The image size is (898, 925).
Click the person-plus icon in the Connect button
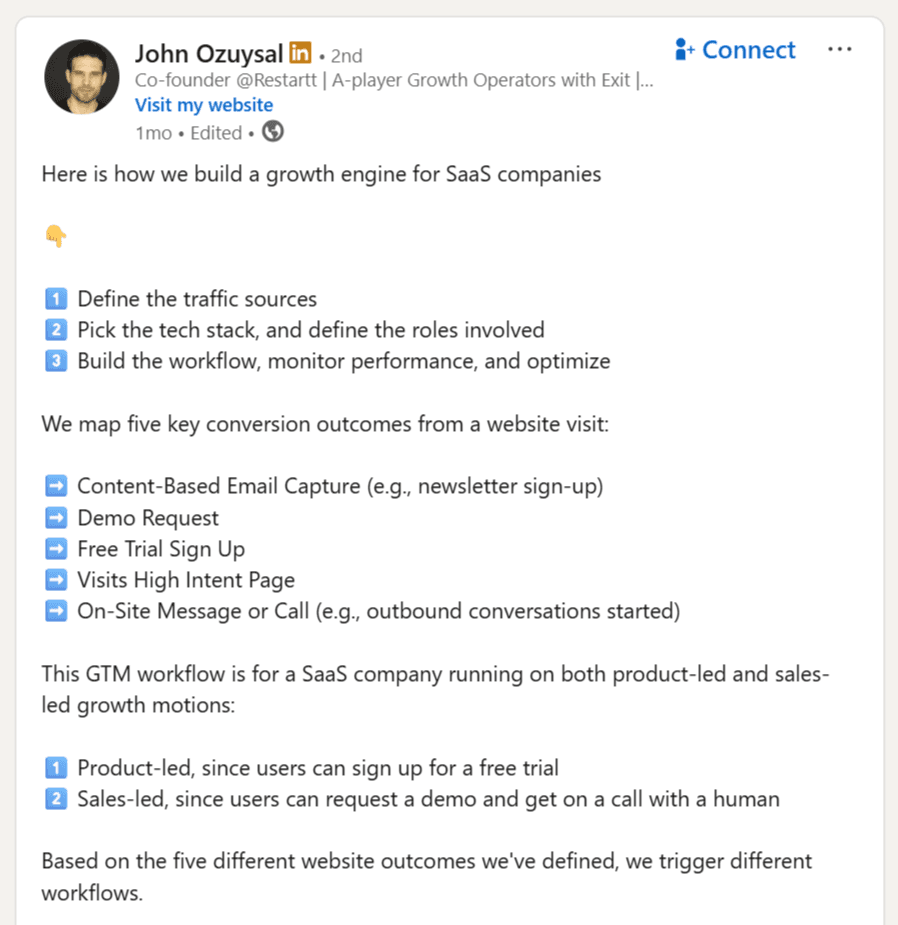point(685,49)
